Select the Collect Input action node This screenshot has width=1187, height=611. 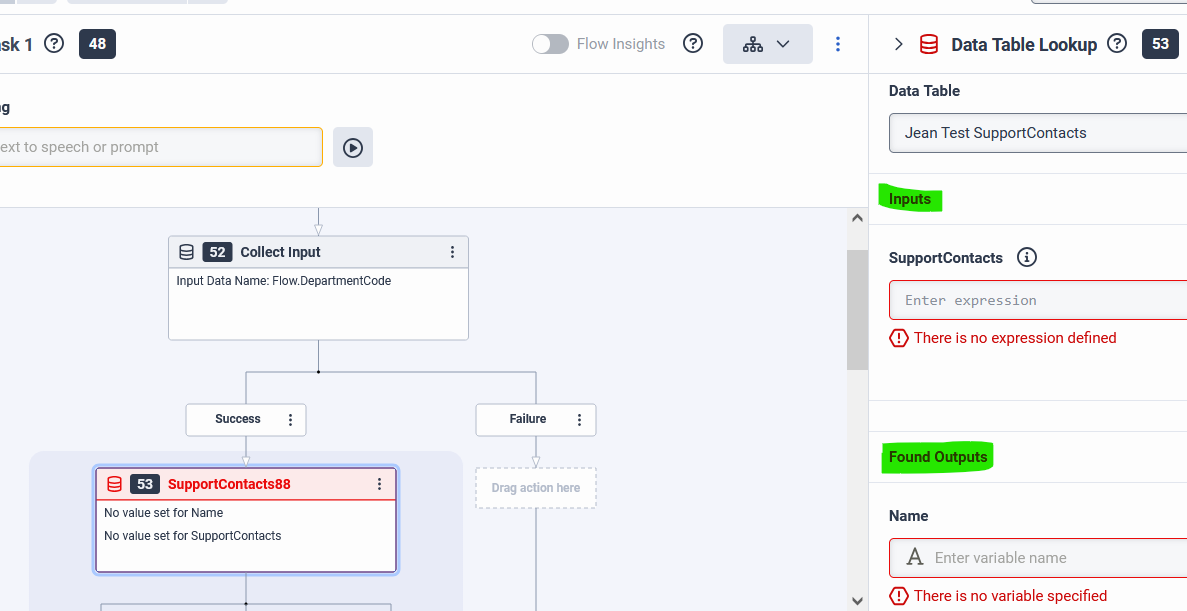click(x=318, y=300)
